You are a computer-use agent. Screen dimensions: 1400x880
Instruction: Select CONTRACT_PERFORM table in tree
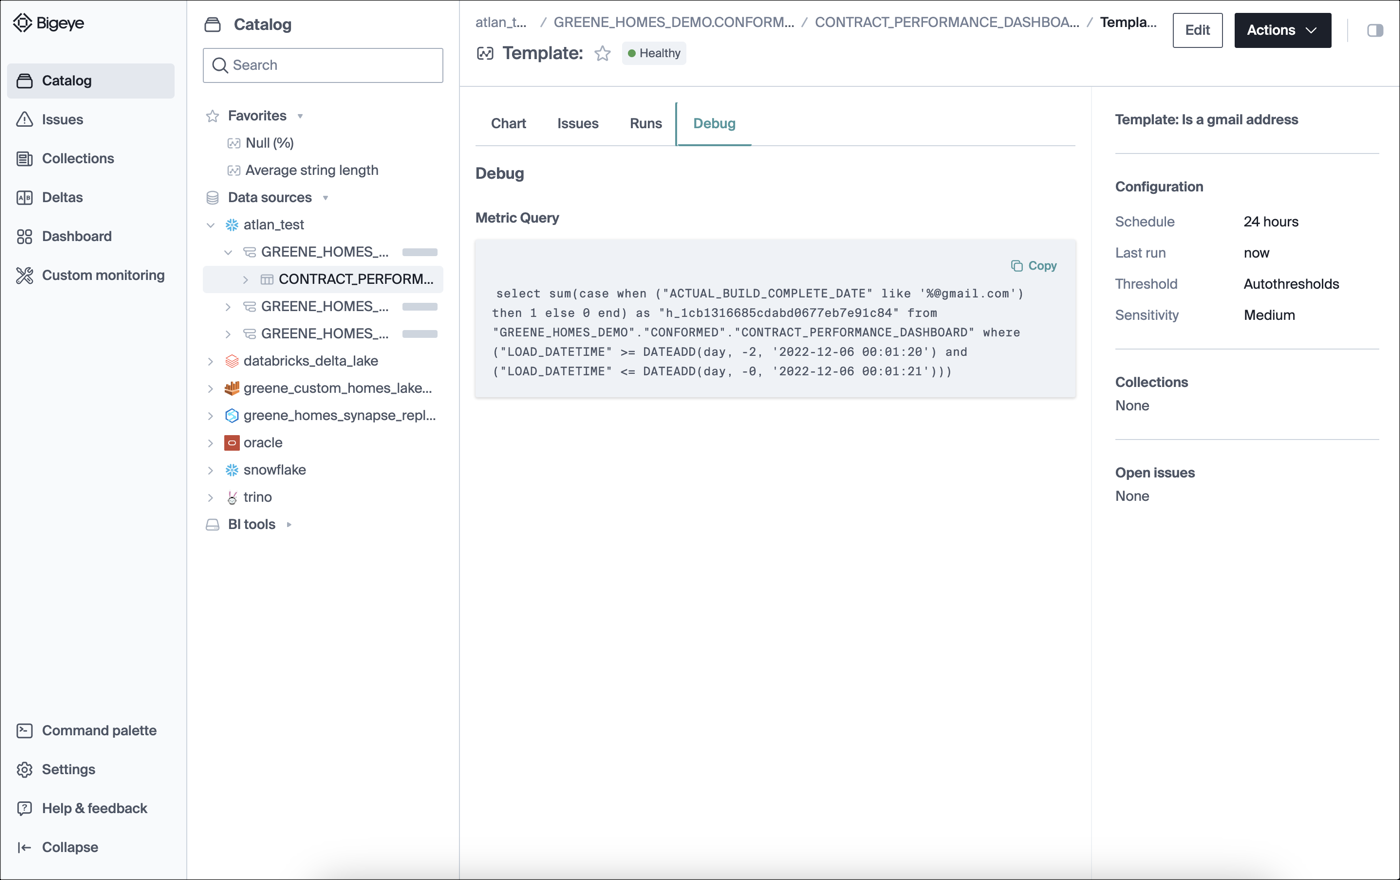pos(355,279)
